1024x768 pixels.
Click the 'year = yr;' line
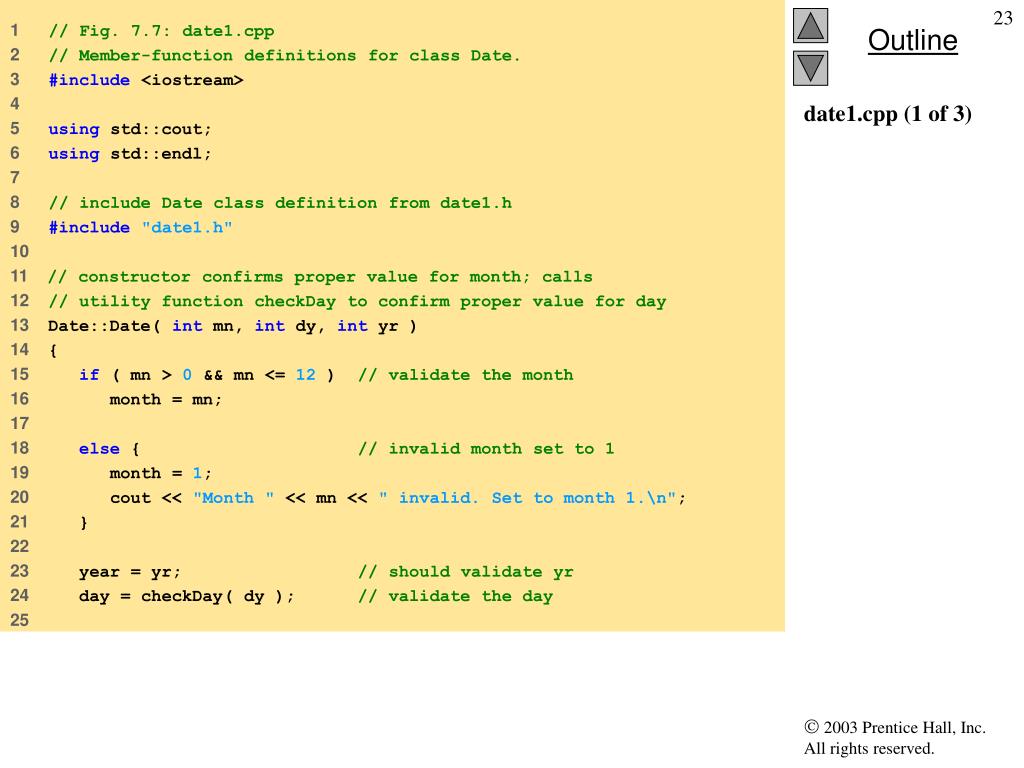coord(130,572)
